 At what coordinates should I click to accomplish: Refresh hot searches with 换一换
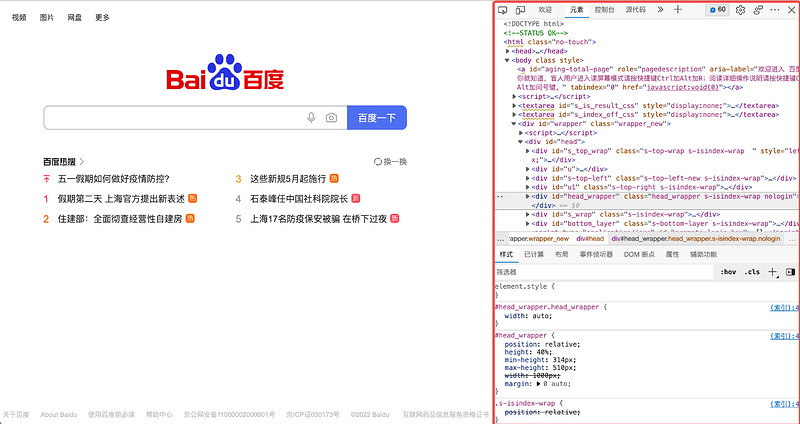(x=391, y=162)
